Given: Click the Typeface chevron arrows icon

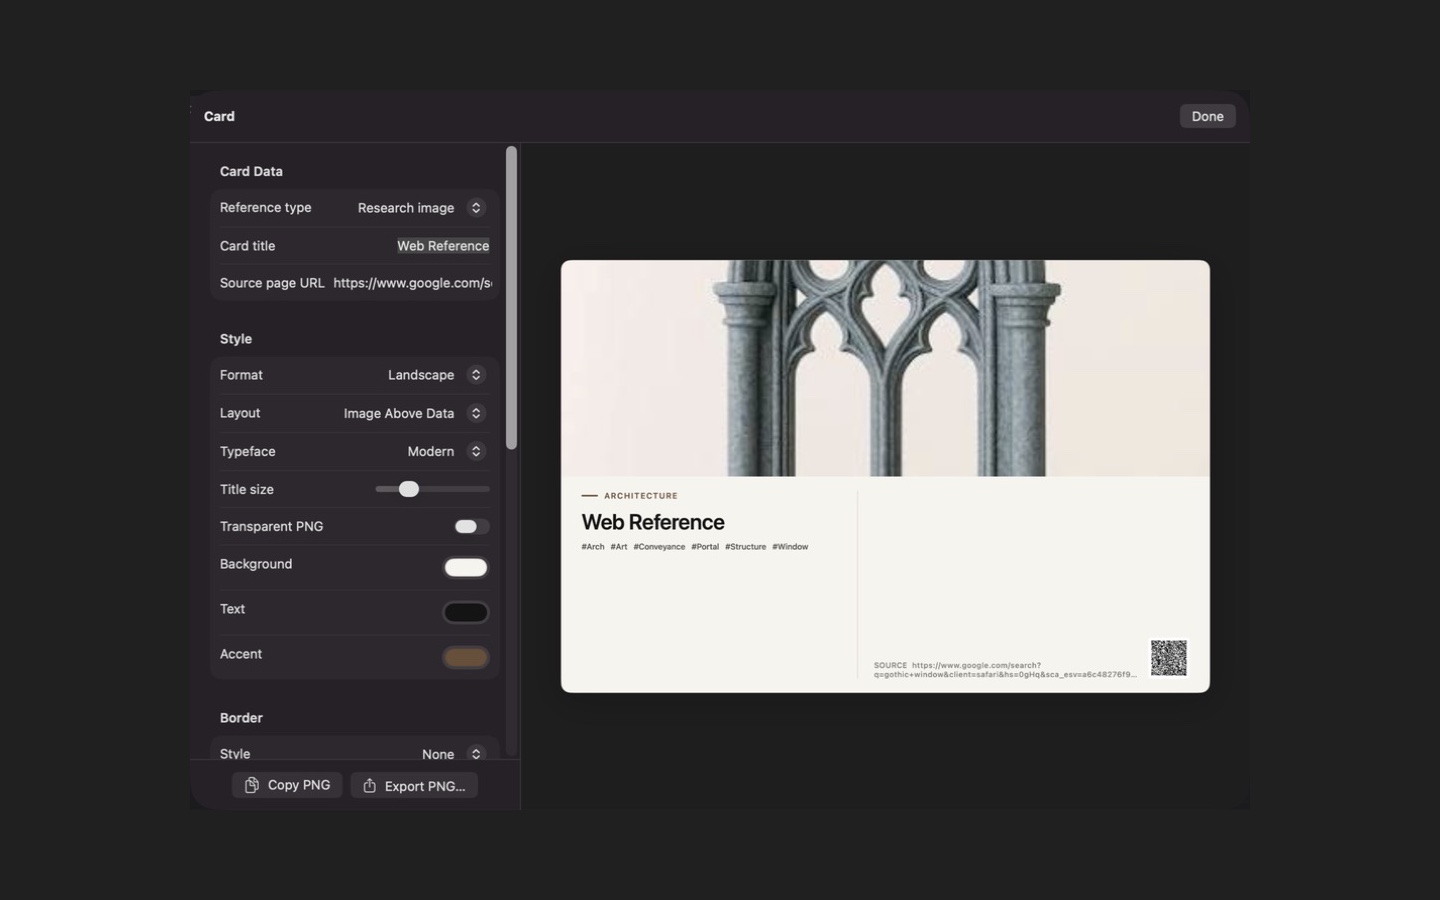Looking at the screenshot, I should tap(476, 452).
